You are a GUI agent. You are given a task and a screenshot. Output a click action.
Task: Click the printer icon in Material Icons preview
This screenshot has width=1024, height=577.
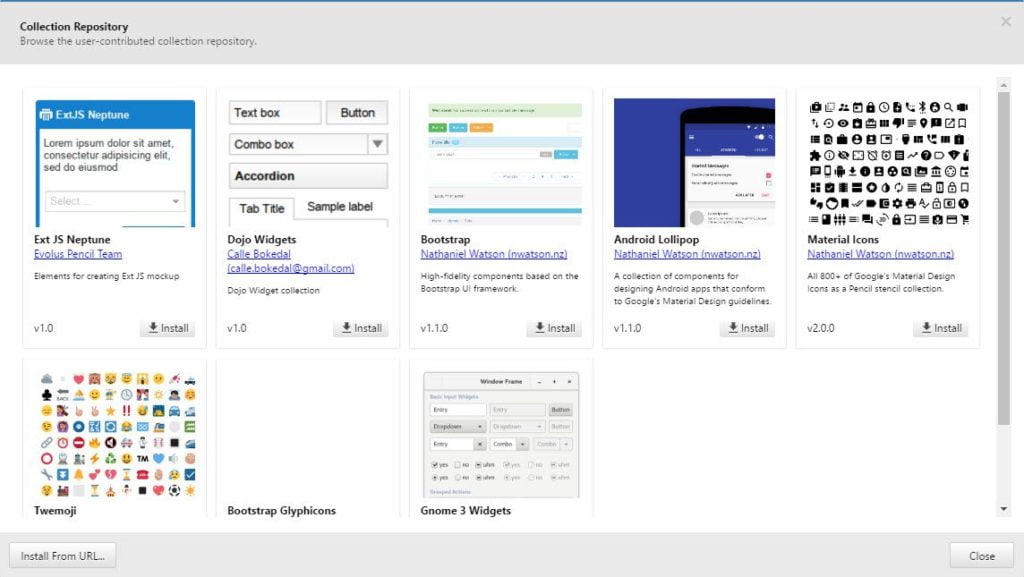tap(909, 203)
